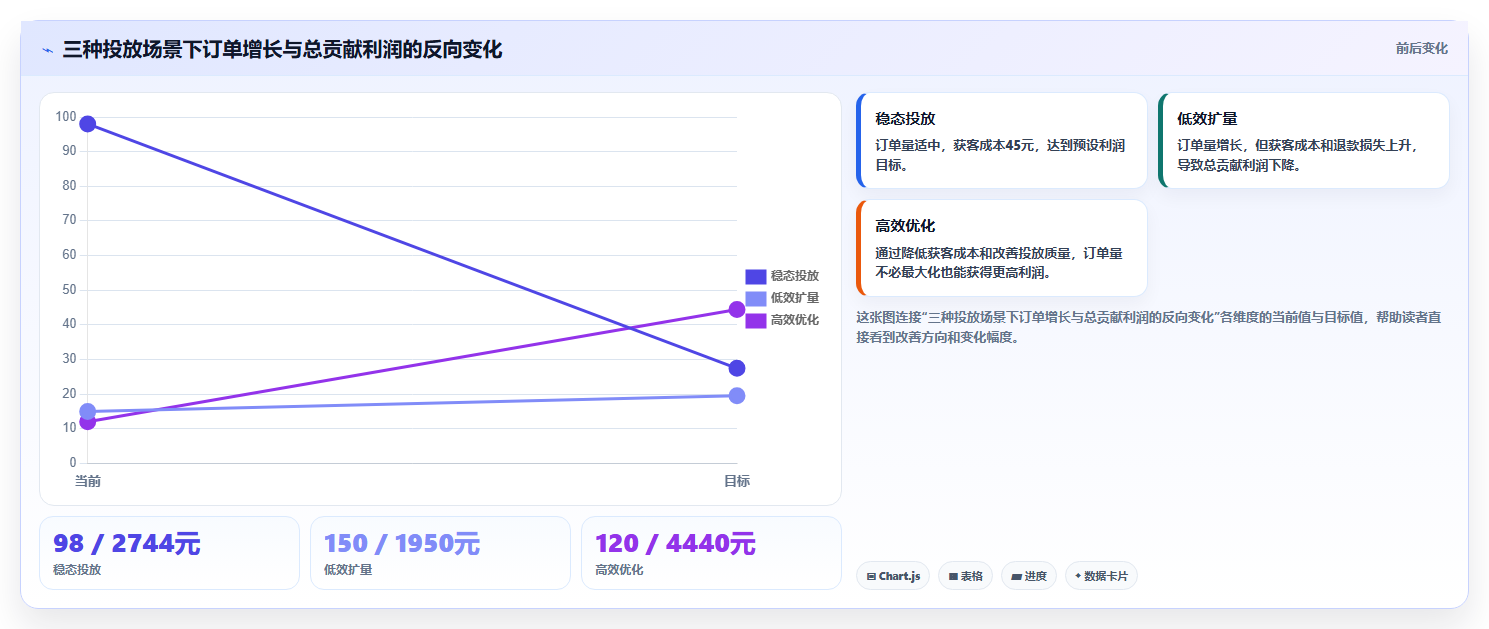Select the Chart.js tag chip
The width and height of the screenshot is (1489, 629).
(893, 576)
